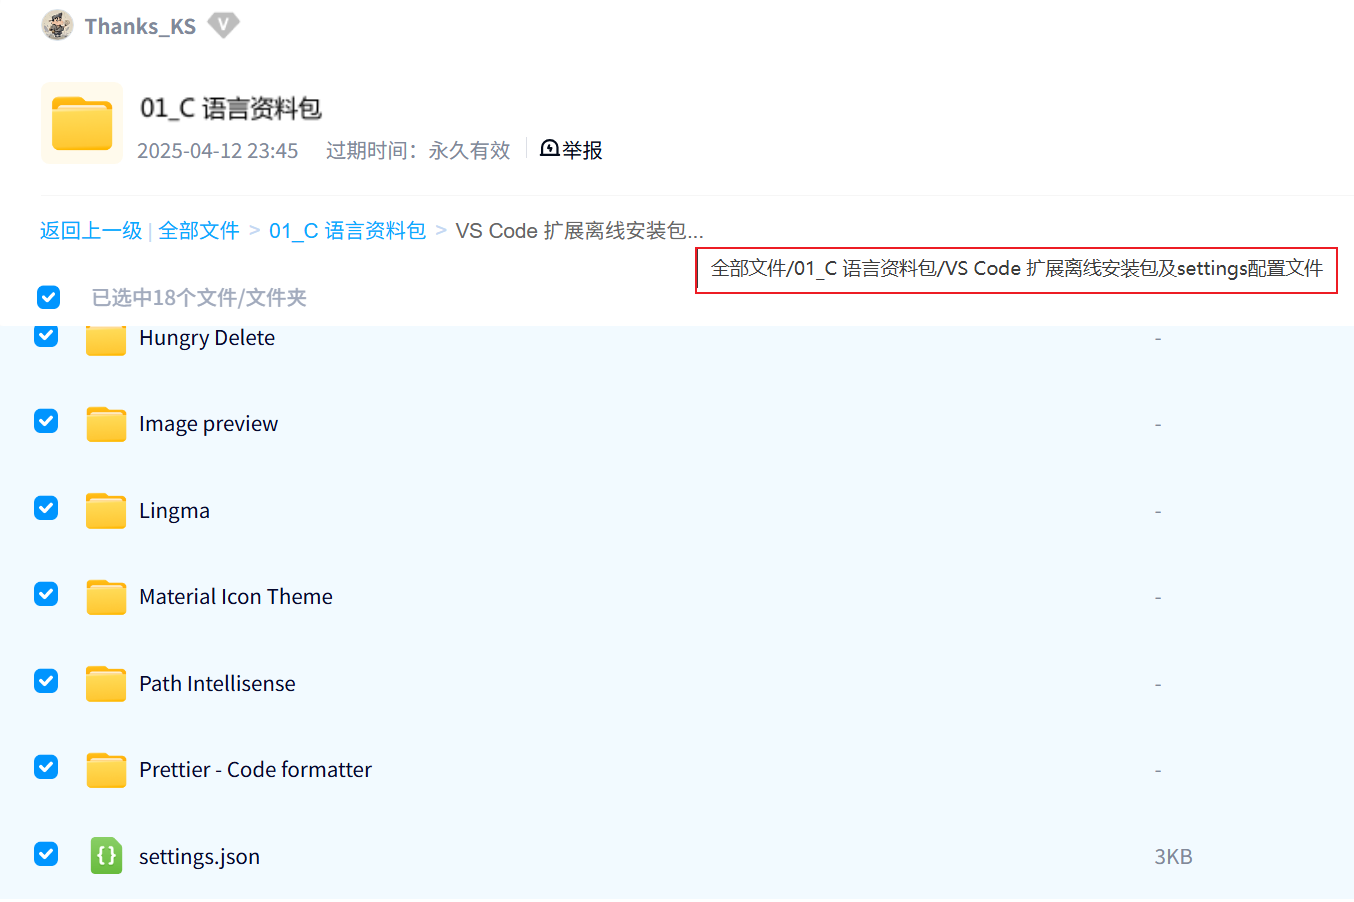The width and height of the screenshot is (1354, 902).
Task: Open the 全部文件 breadcrumb link
Action: (198, 230)
